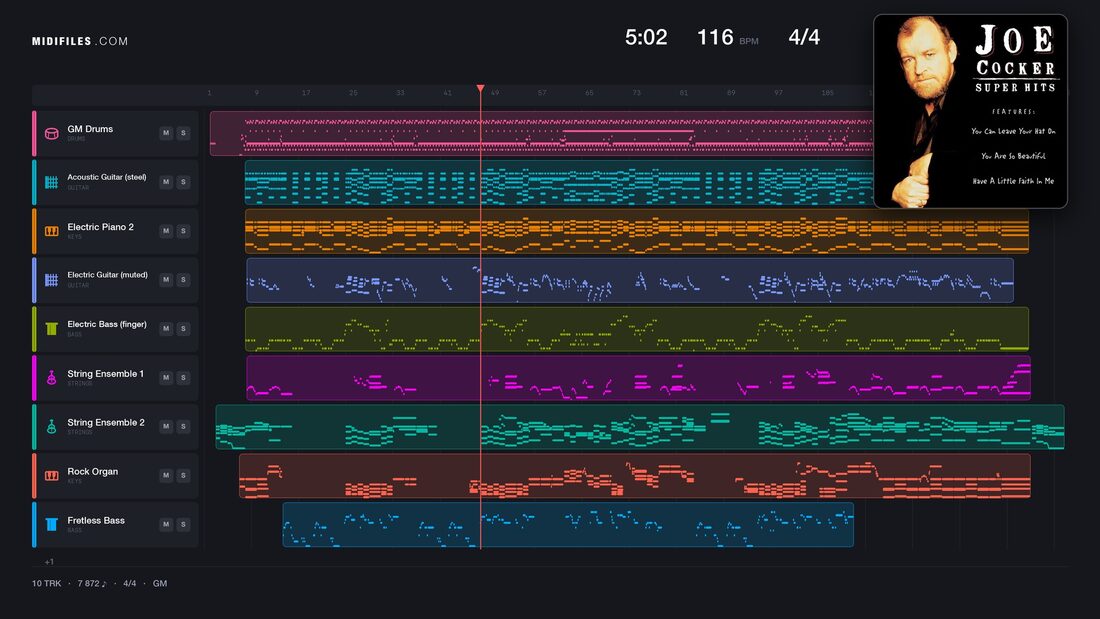The width and height of the screenshot is (1100, 619).
Task: Click the Electric Bass (finger) track icon
Action: [51, 328]
